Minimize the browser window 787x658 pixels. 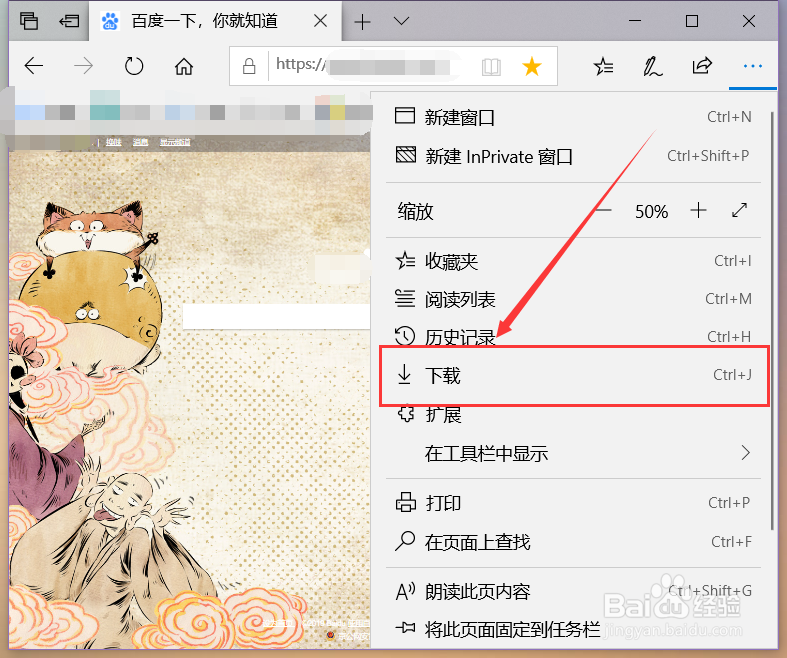(x=635, y=21)
